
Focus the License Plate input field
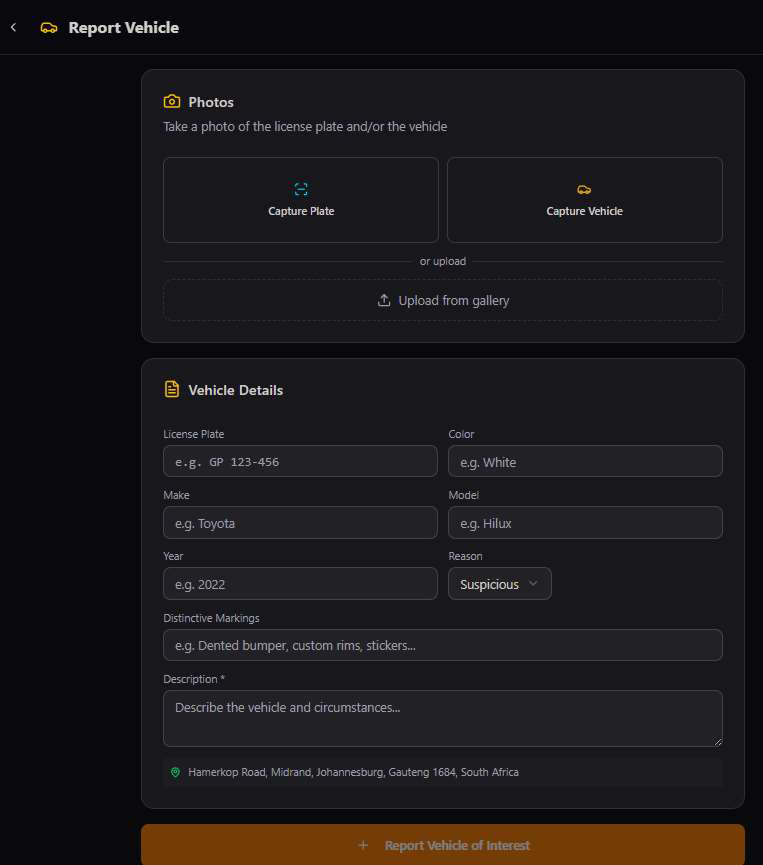(300, 461)
